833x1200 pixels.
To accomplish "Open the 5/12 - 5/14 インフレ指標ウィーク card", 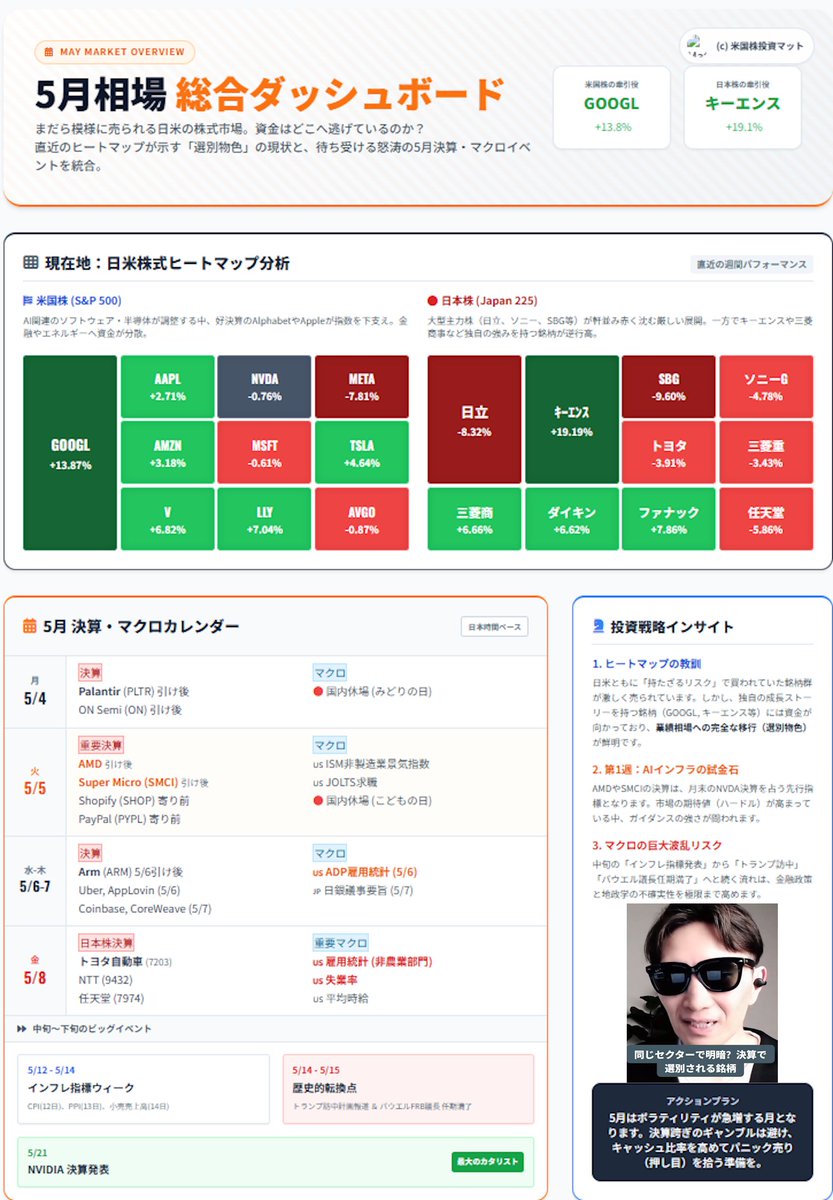I will tap(143, 1088).
